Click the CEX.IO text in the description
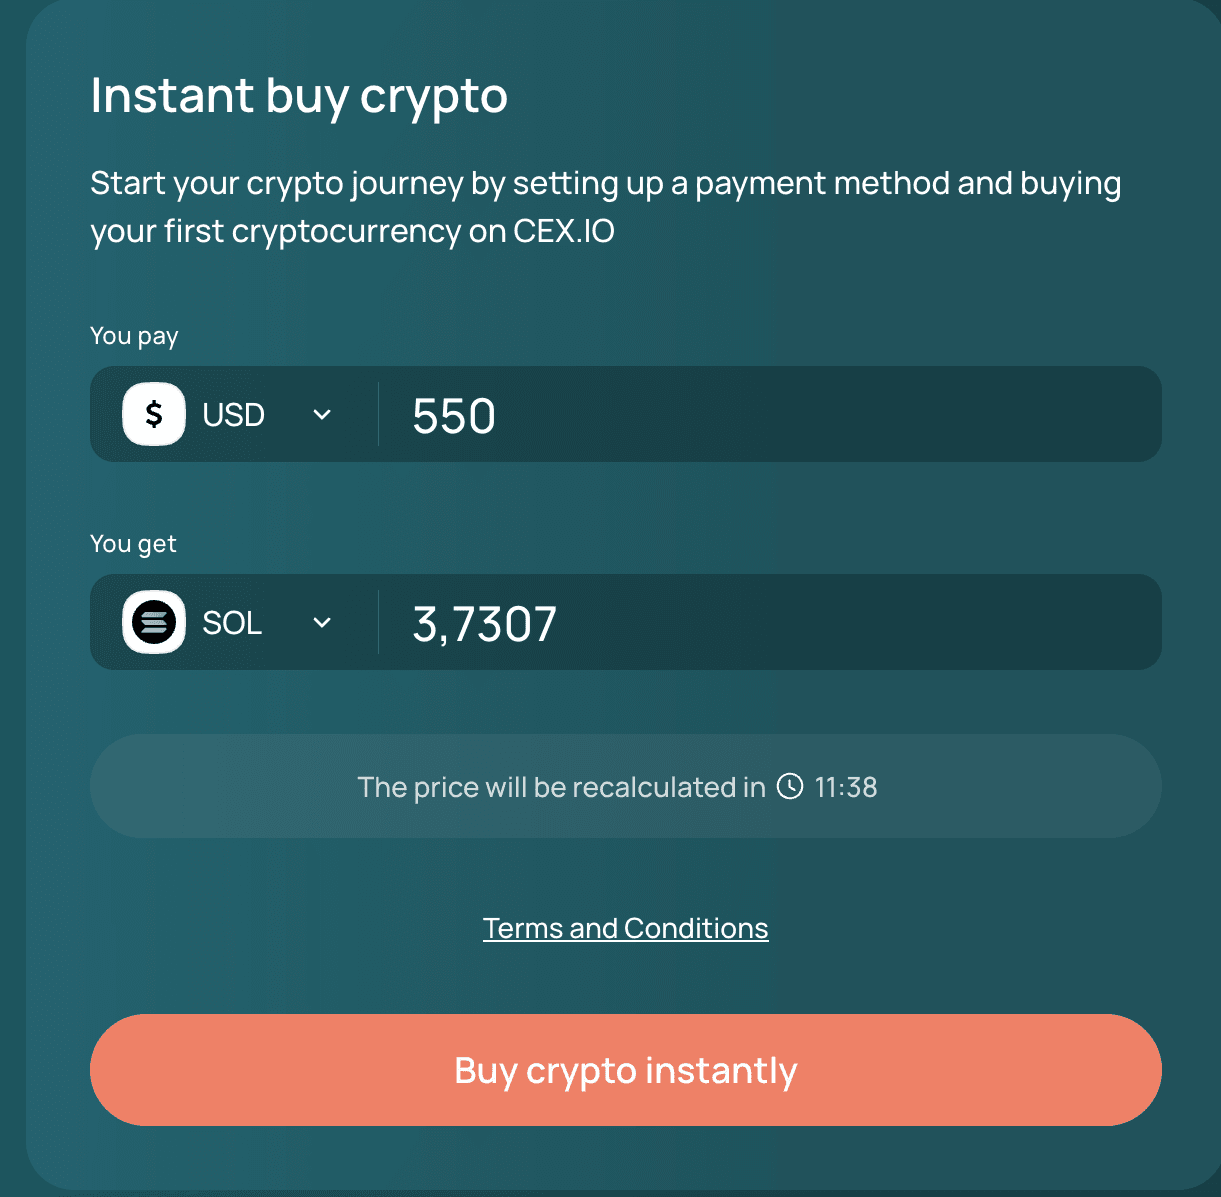Screen dimensions: 1221x1197 [x=564, y=232]
